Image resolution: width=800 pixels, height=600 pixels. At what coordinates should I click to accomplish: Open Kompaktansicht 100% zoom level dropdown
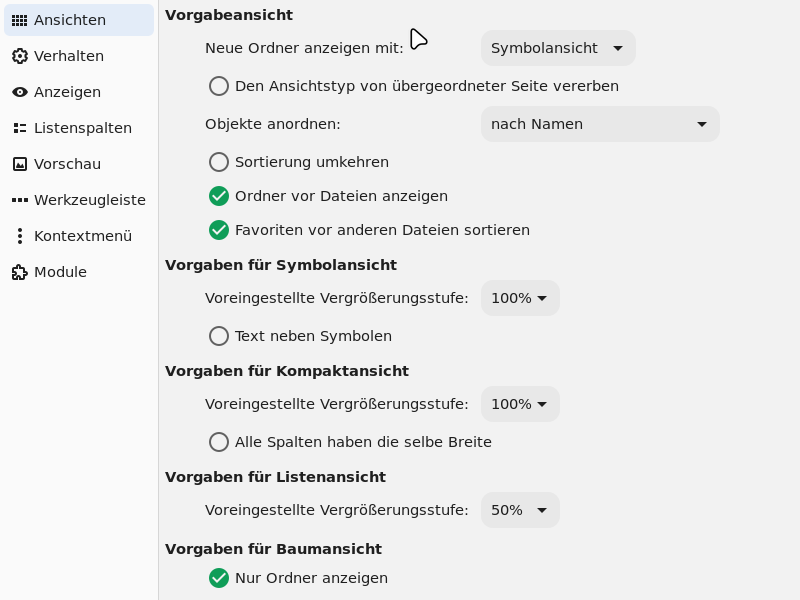(x=519, y=404)
